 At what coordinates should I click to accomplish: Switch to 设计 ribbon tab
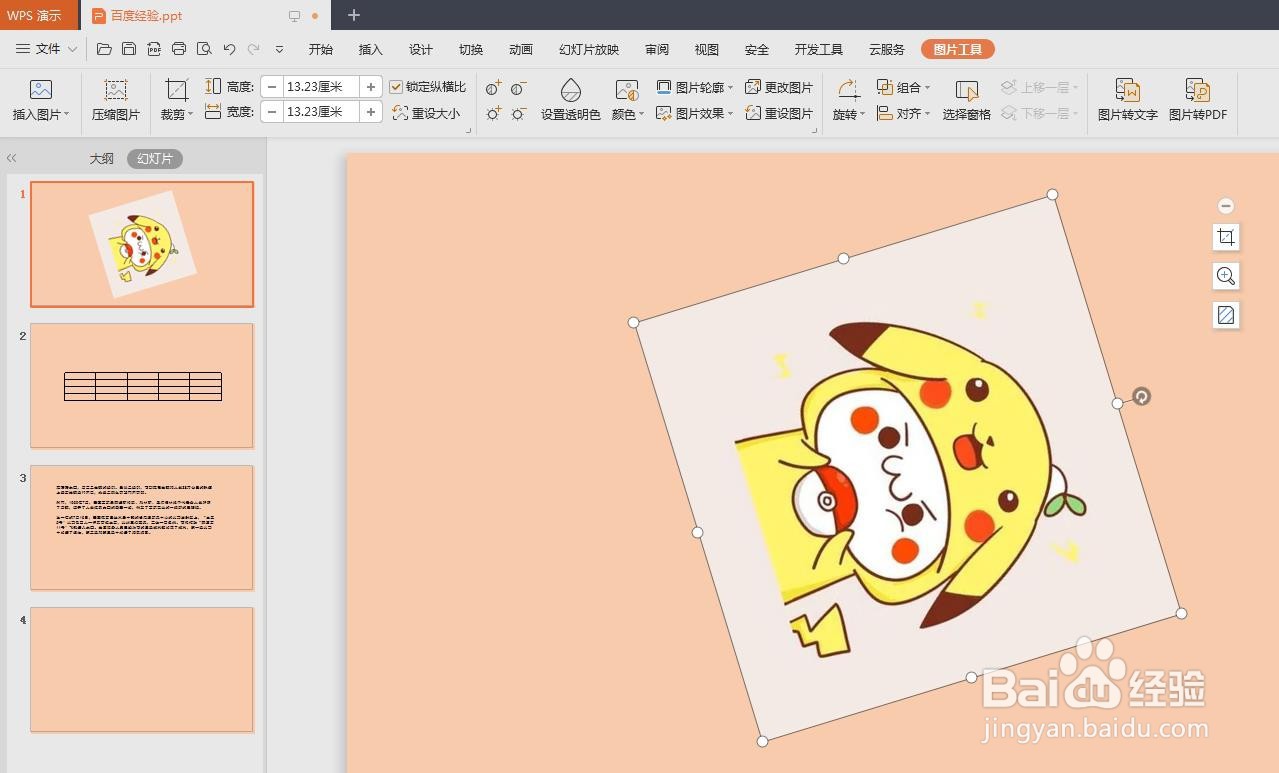(421, 49)
